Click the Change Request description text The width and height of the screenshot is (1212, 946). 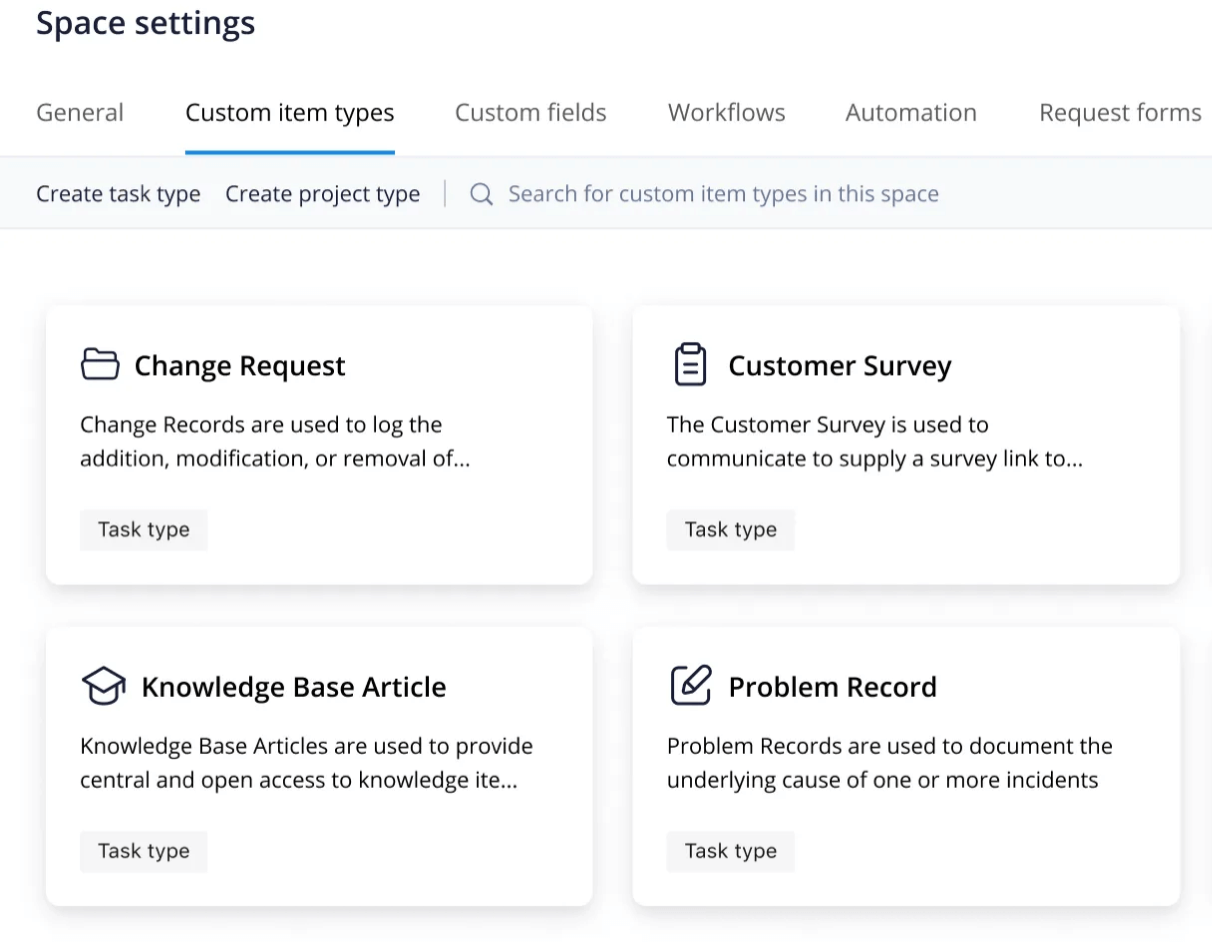tap(275, 442)
